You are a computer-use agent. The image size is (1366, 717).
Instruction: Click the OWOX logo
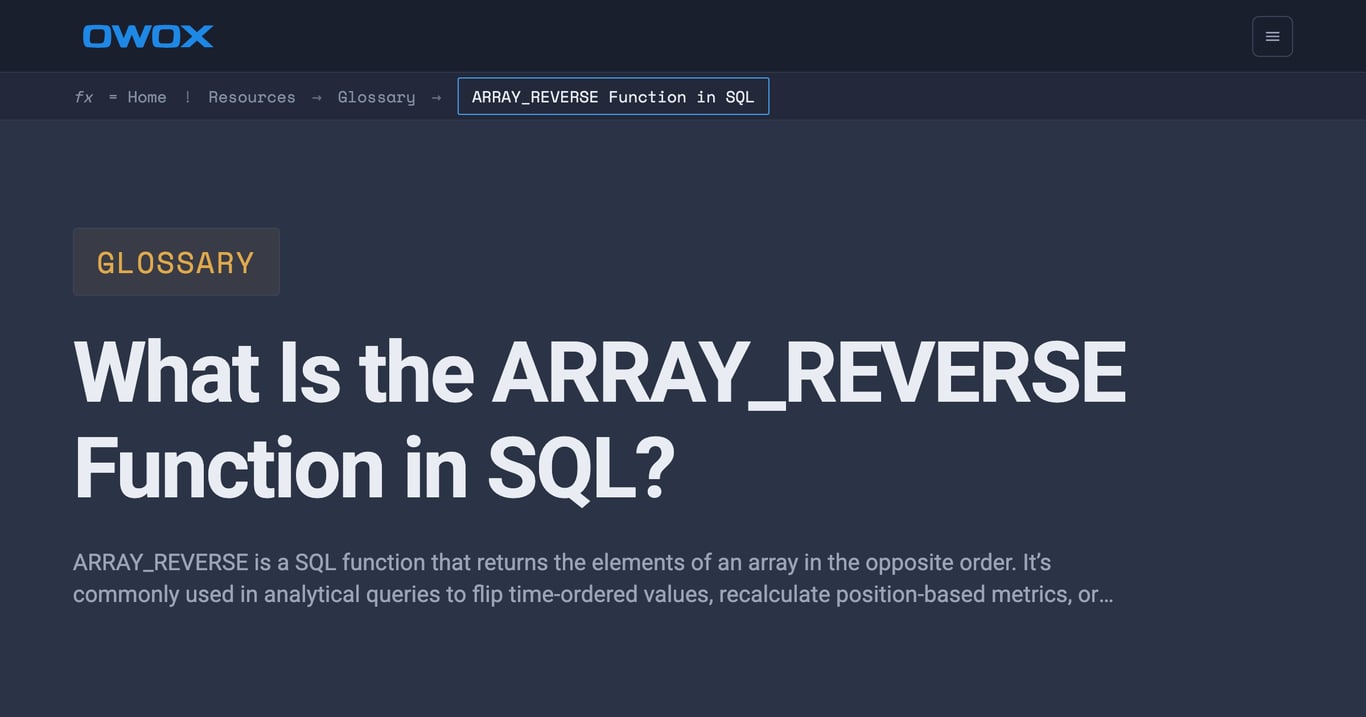click(148, 36)
